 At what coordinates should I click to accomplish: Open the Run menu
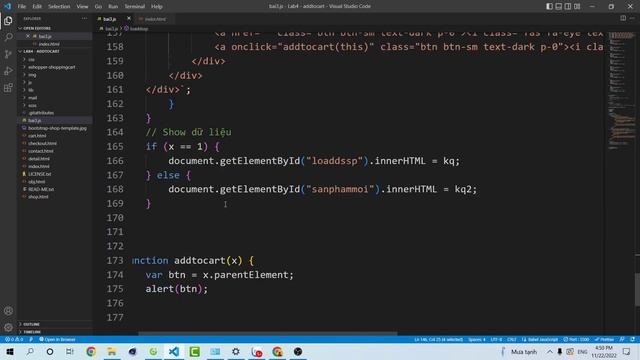113,7
